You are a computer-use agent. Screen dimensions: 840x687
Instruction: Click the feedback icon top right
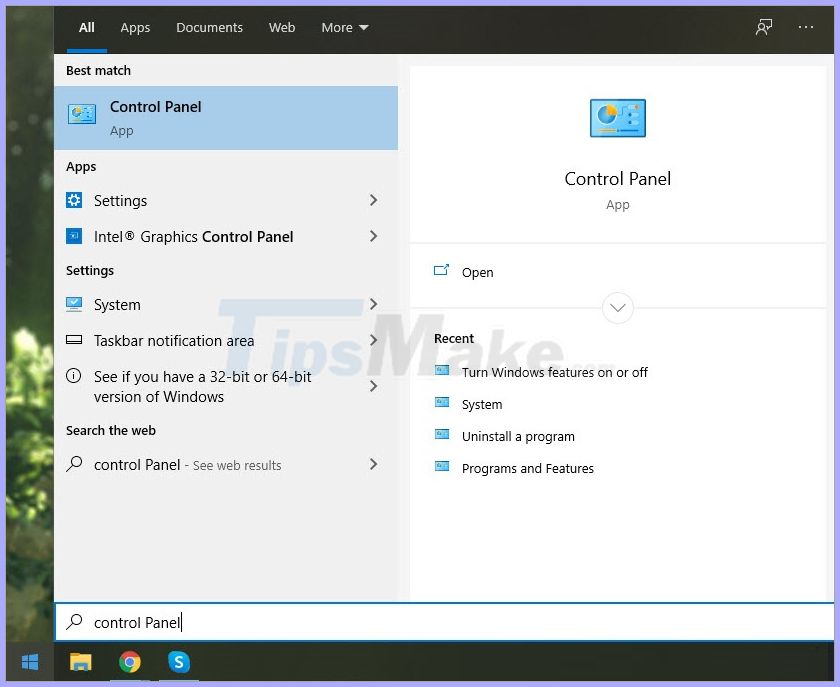(x=764, y=27)
